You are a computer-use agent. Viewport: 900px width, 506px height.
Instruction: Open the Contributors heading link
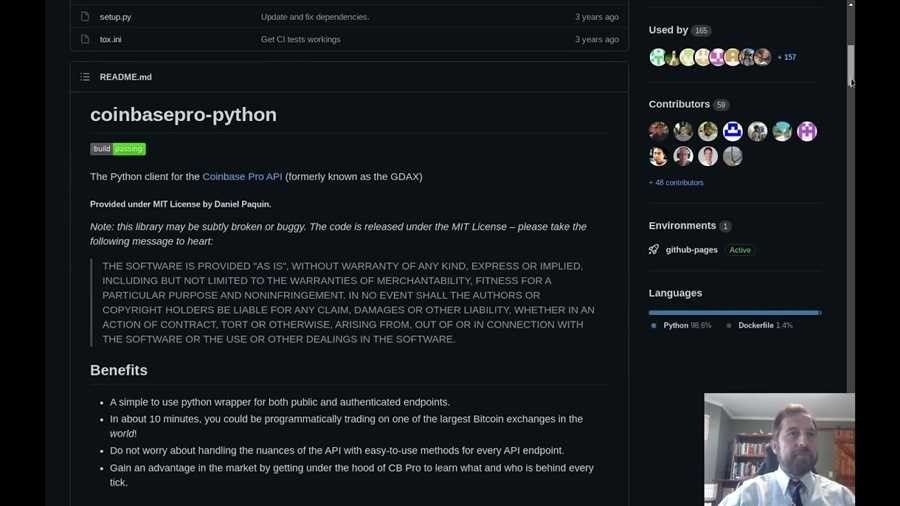click(679, 104)
